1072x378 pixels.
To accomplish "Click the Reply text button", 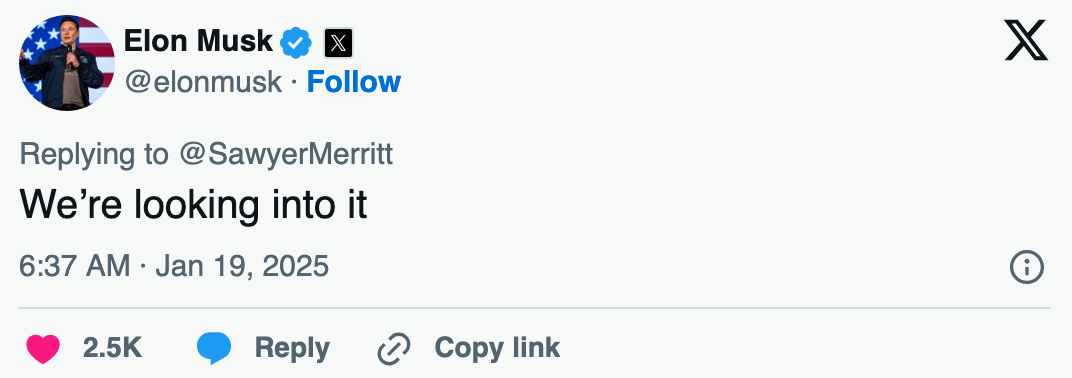I will (292, 349).
